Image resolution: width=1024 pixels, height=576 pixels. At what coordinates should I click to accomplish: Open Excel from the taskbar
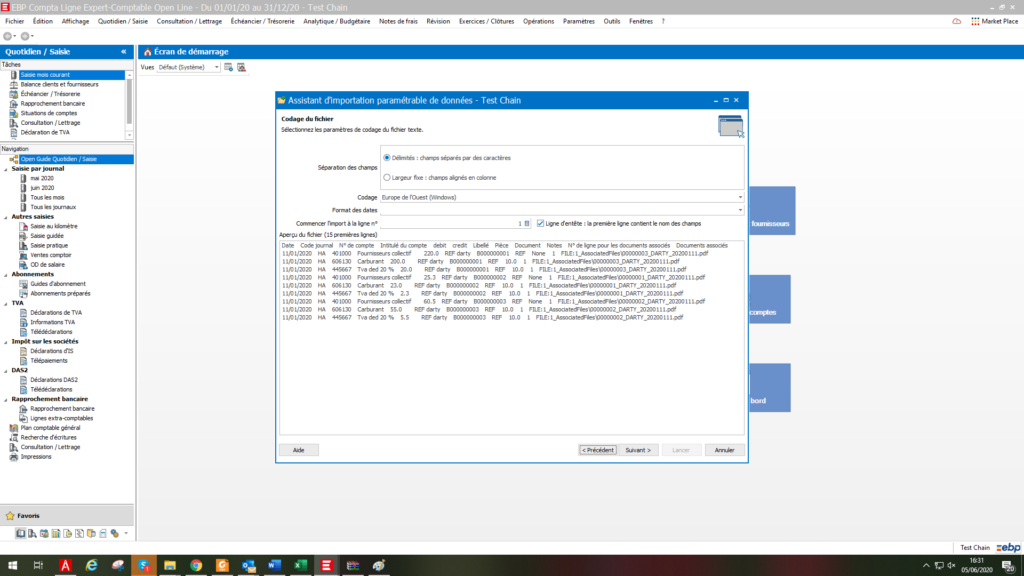(x=300, y=566)
